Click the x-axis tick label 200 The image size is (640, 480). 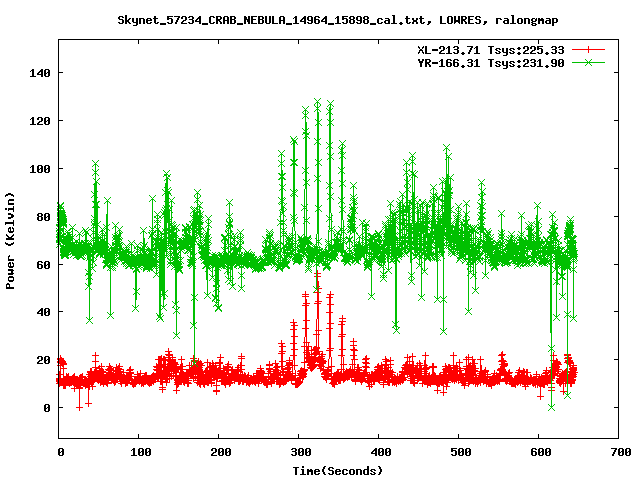pos(220,452)
